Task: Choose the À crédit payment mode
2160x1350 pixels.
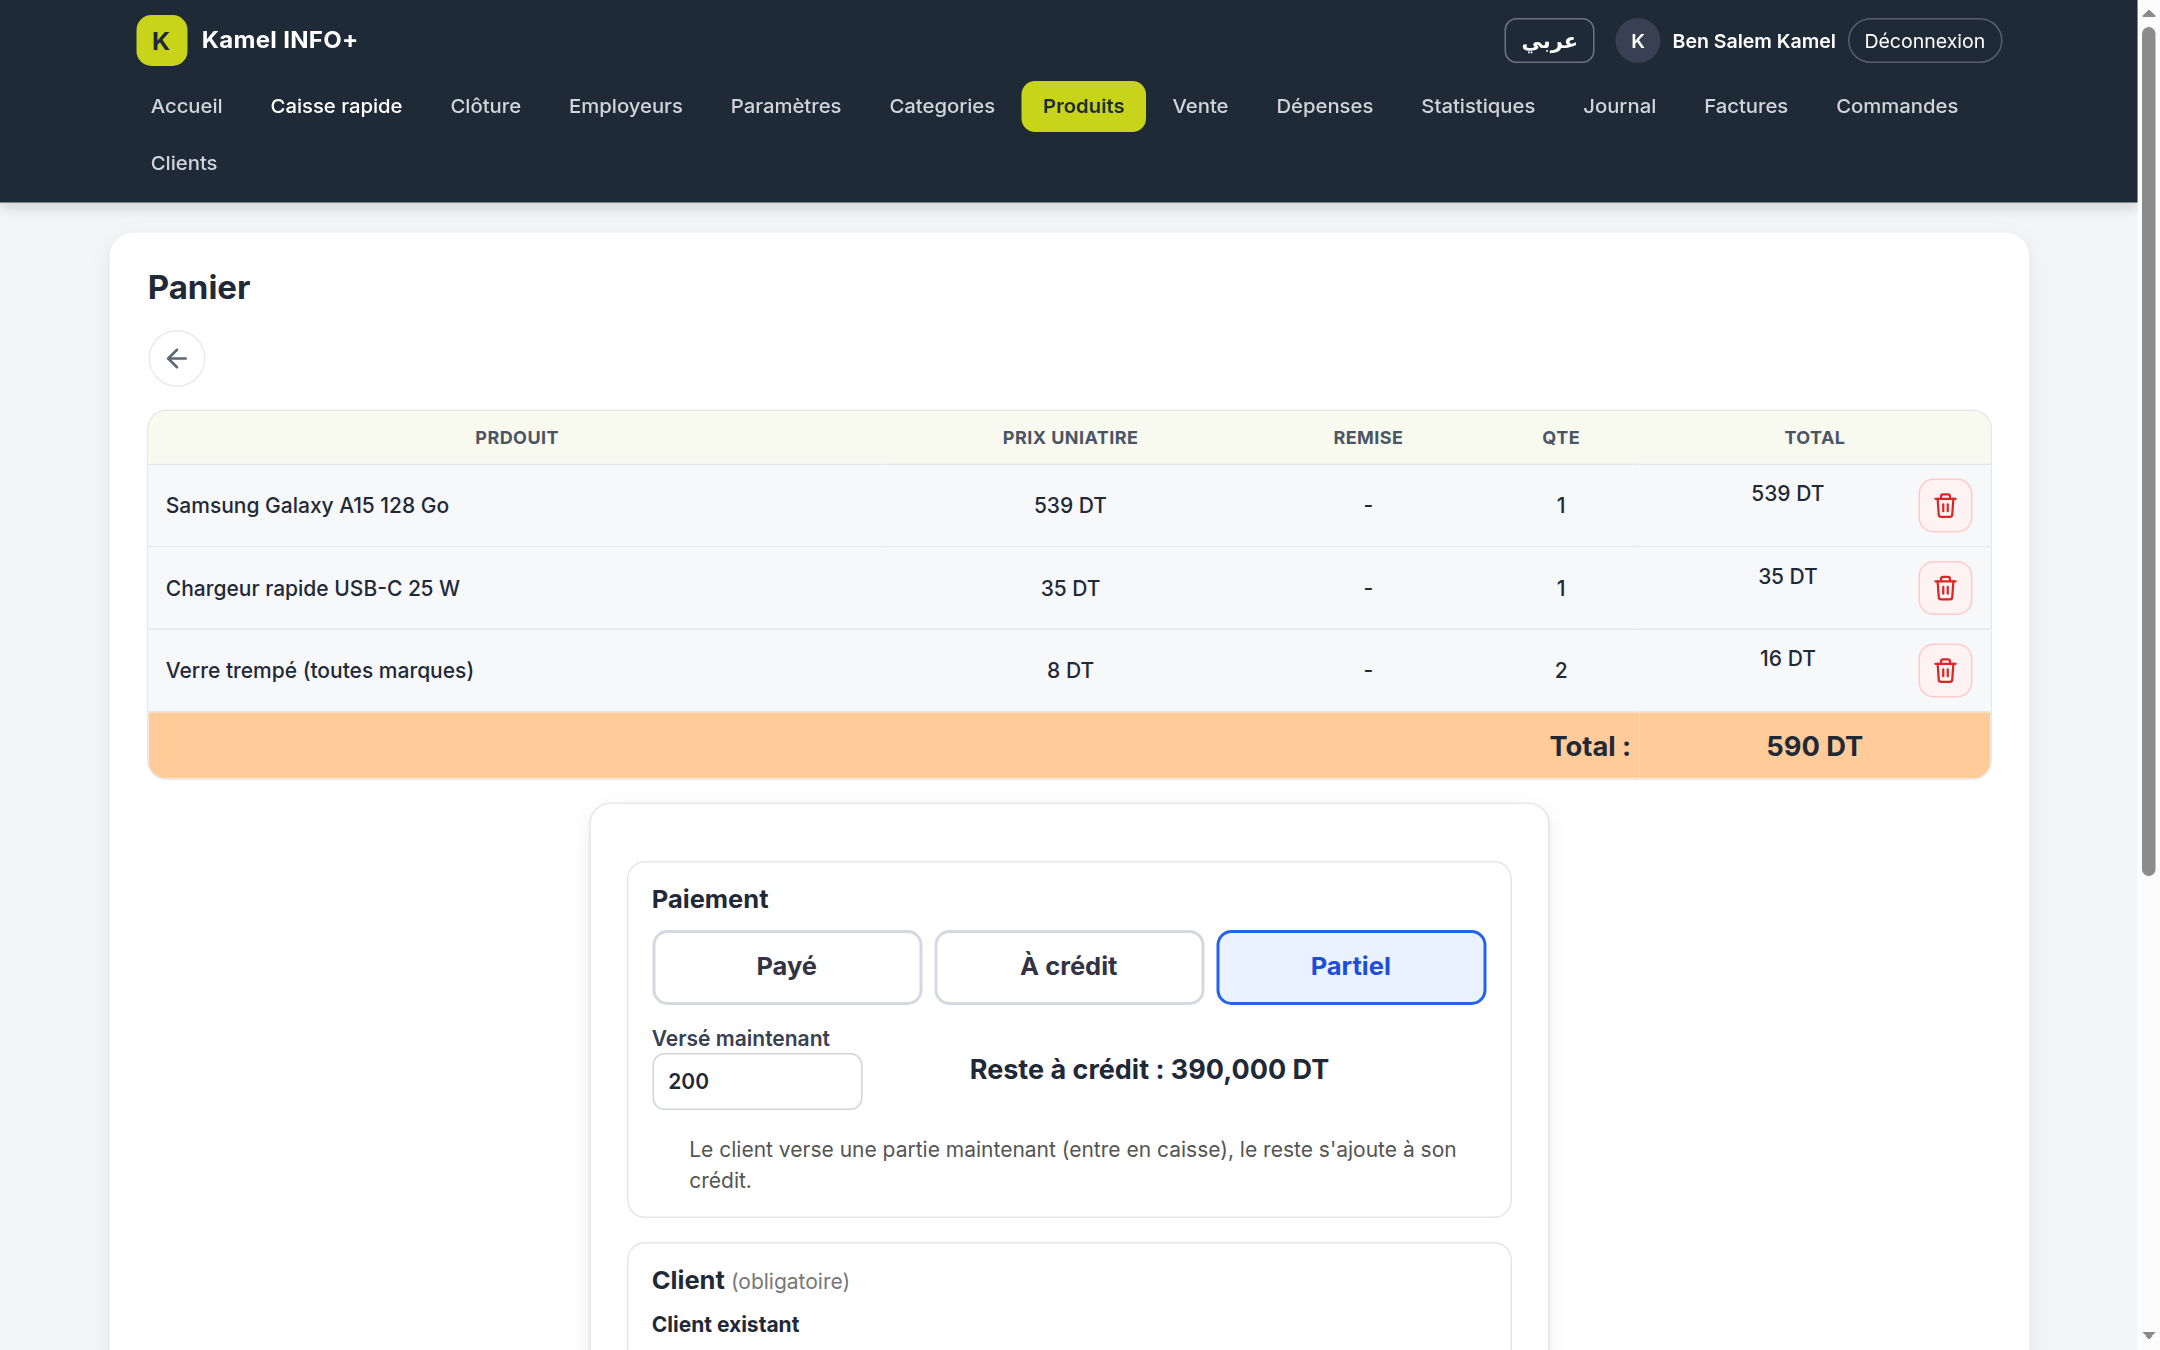Action: (x=1069, y=967)
